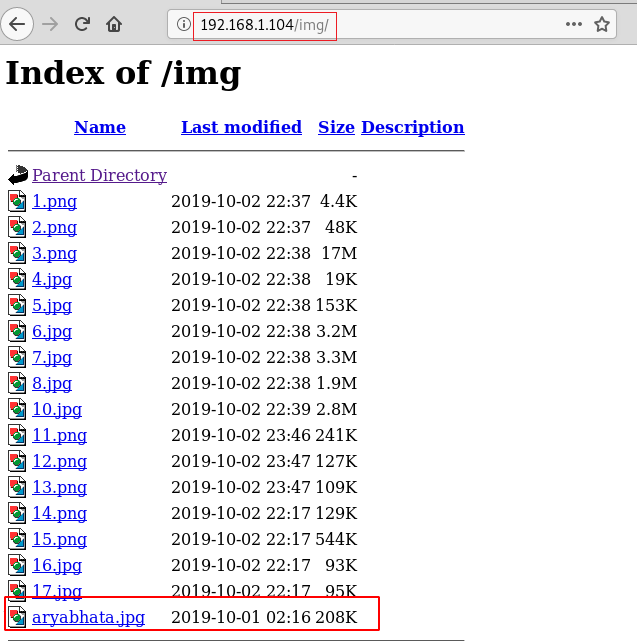637x641 pixels.
Task: Sort the listing by Last modified
Action: pyautogui.click(x=241, y=127)
